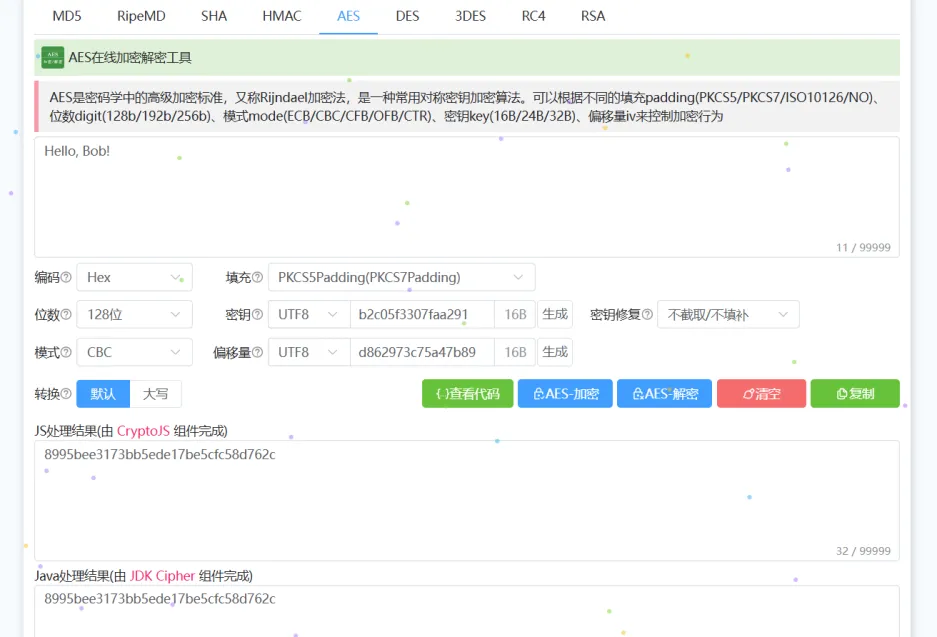The image size is (937, 637).
Task: Click the Java result output text area
Action: click(467, 611)
